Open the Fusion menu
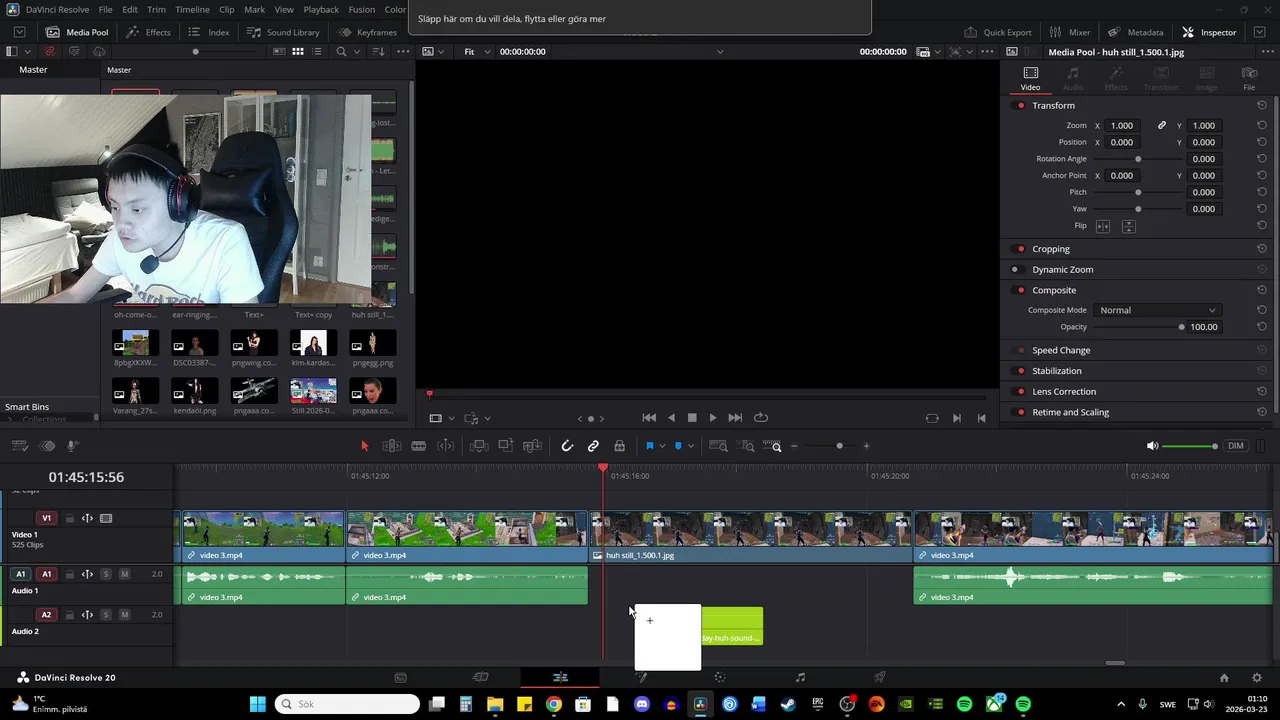 point(362,10)
